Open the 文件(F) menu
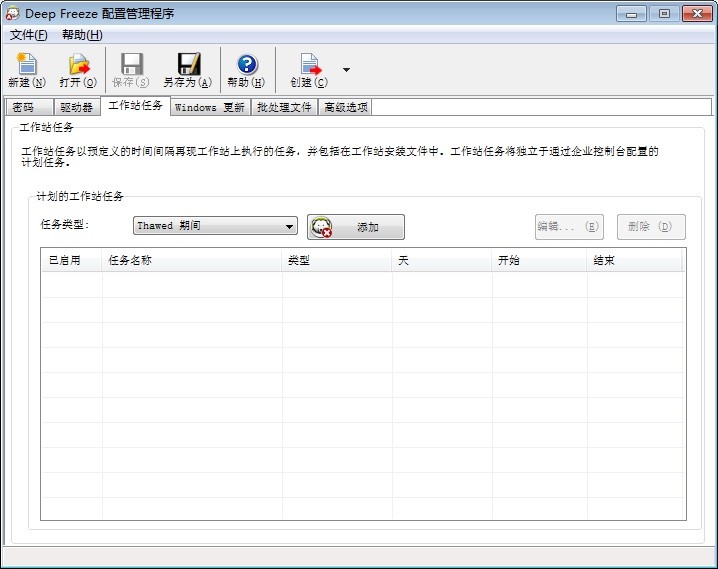The height and width of the screenshot is (569, 718). pyautogui.click(x=29, y=35)
